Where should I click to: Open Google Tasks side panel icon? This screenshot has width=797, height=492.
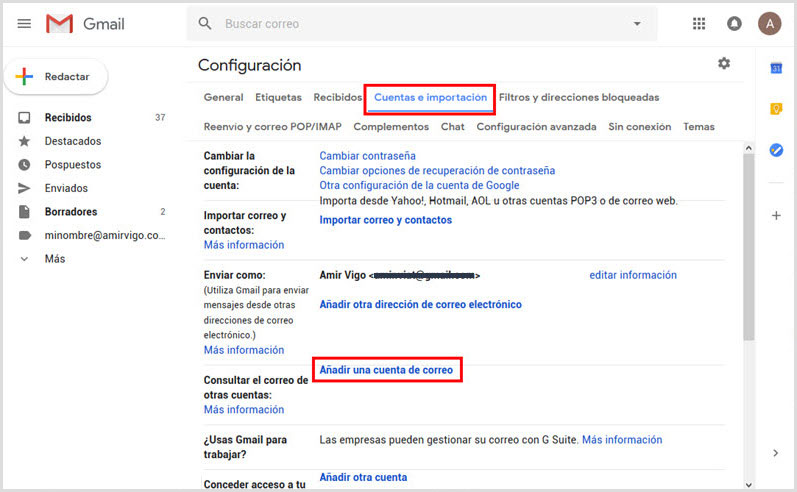pos(776,150)
